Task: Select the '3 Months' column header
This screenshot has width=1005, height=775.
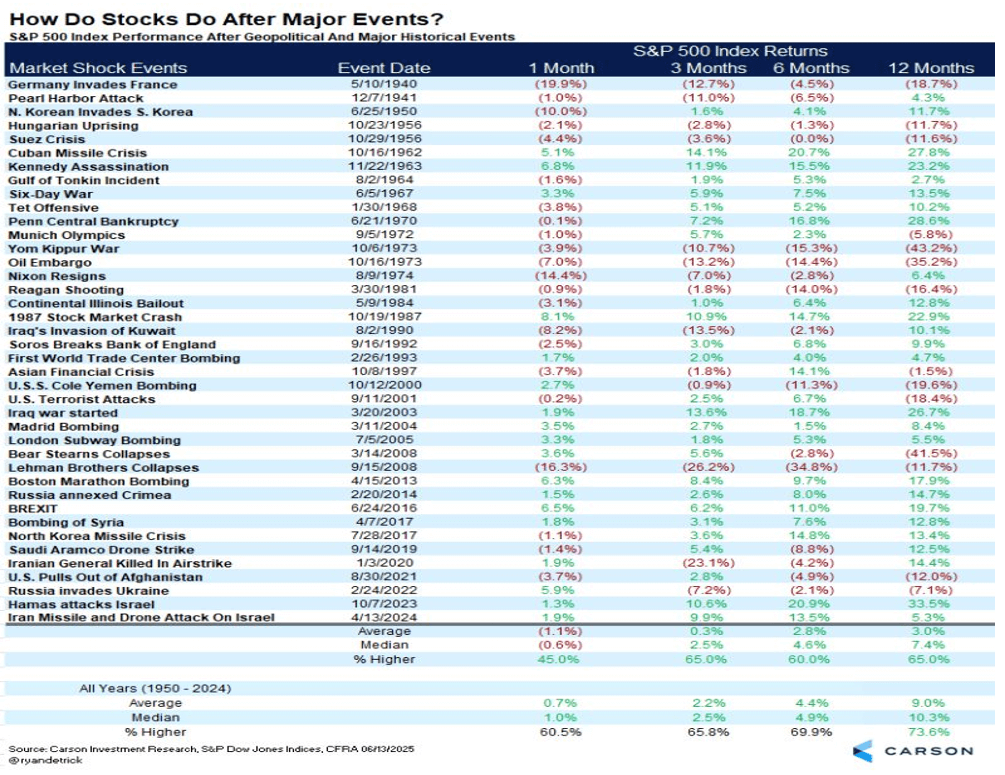Action: (708, 68)
